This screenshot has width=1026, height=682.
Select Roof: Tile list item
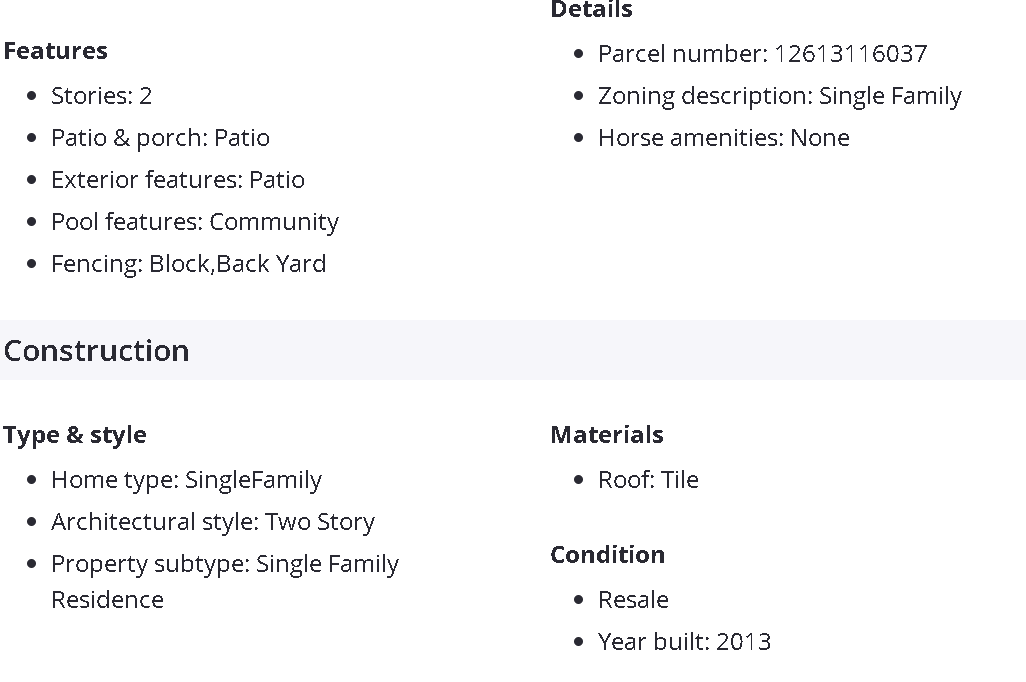tap(648, 480)
